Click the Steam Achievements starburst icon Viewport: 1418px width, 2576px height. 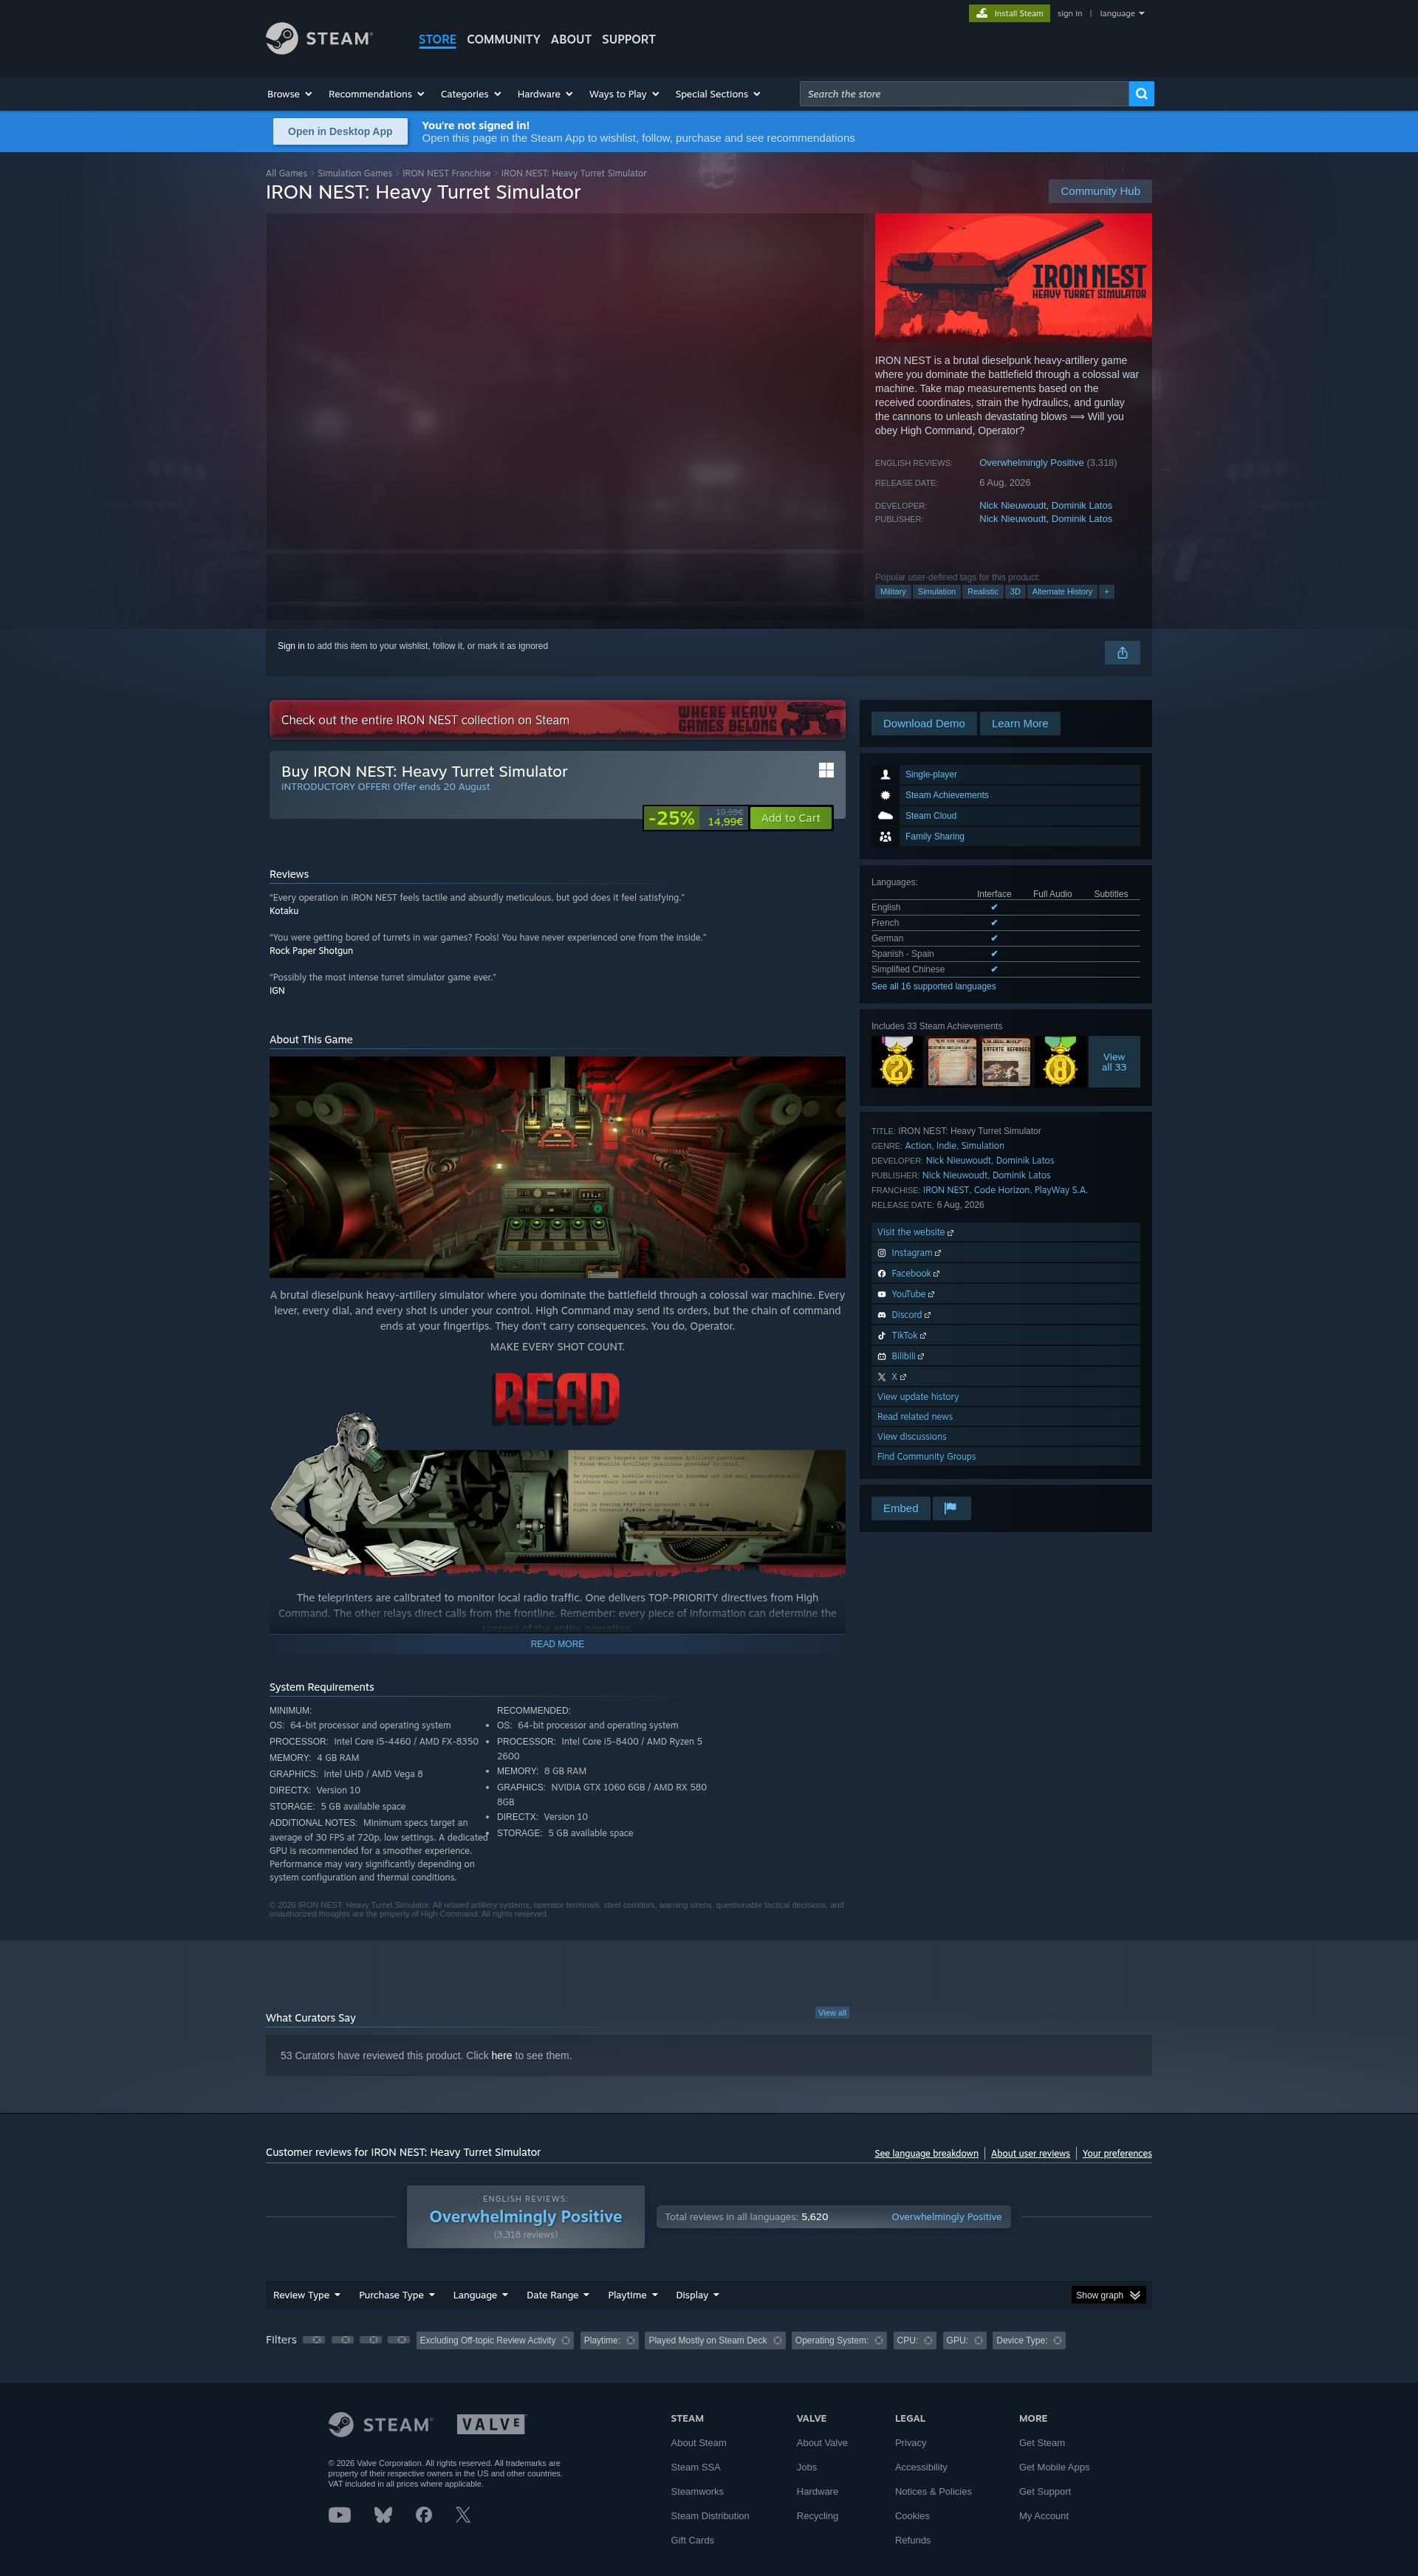point(885,795)
